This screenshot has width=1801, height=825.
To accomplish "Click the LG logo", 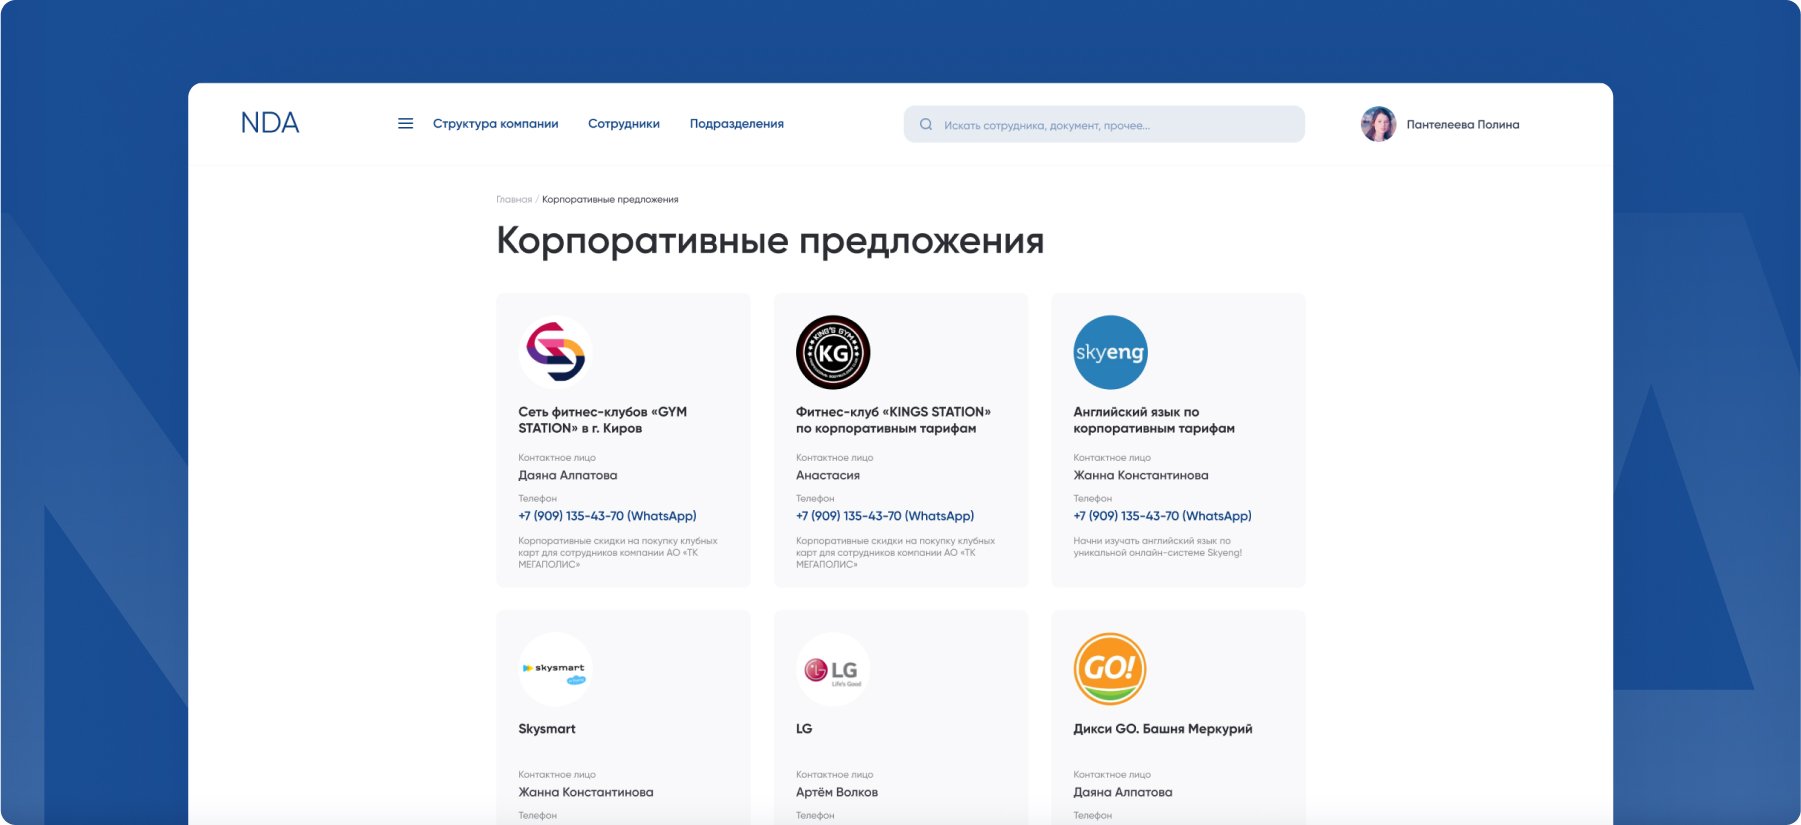I will (x=833, y=669).
